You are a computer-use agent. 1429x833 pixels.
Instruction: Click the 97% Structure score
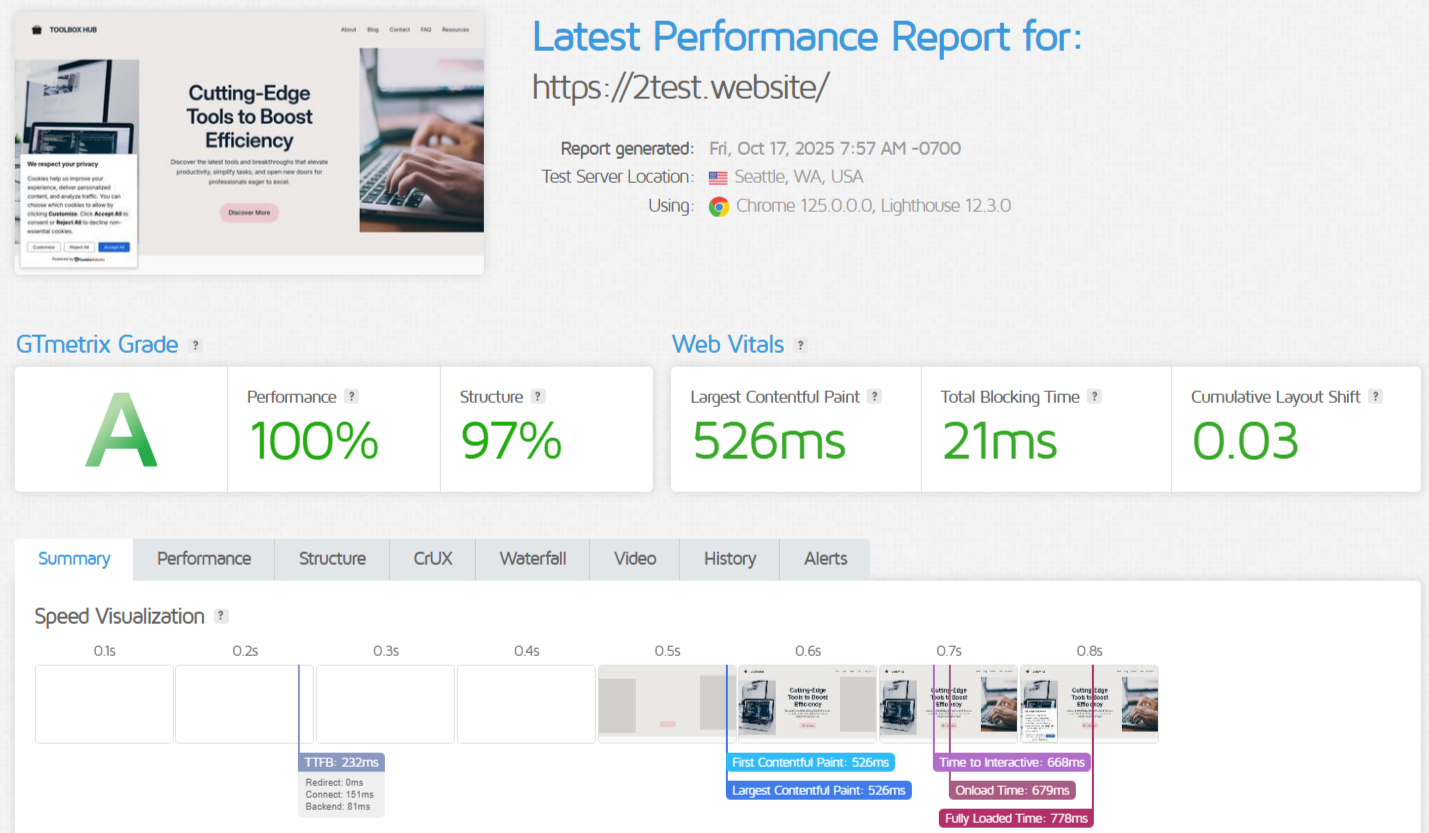click(510, 440)
